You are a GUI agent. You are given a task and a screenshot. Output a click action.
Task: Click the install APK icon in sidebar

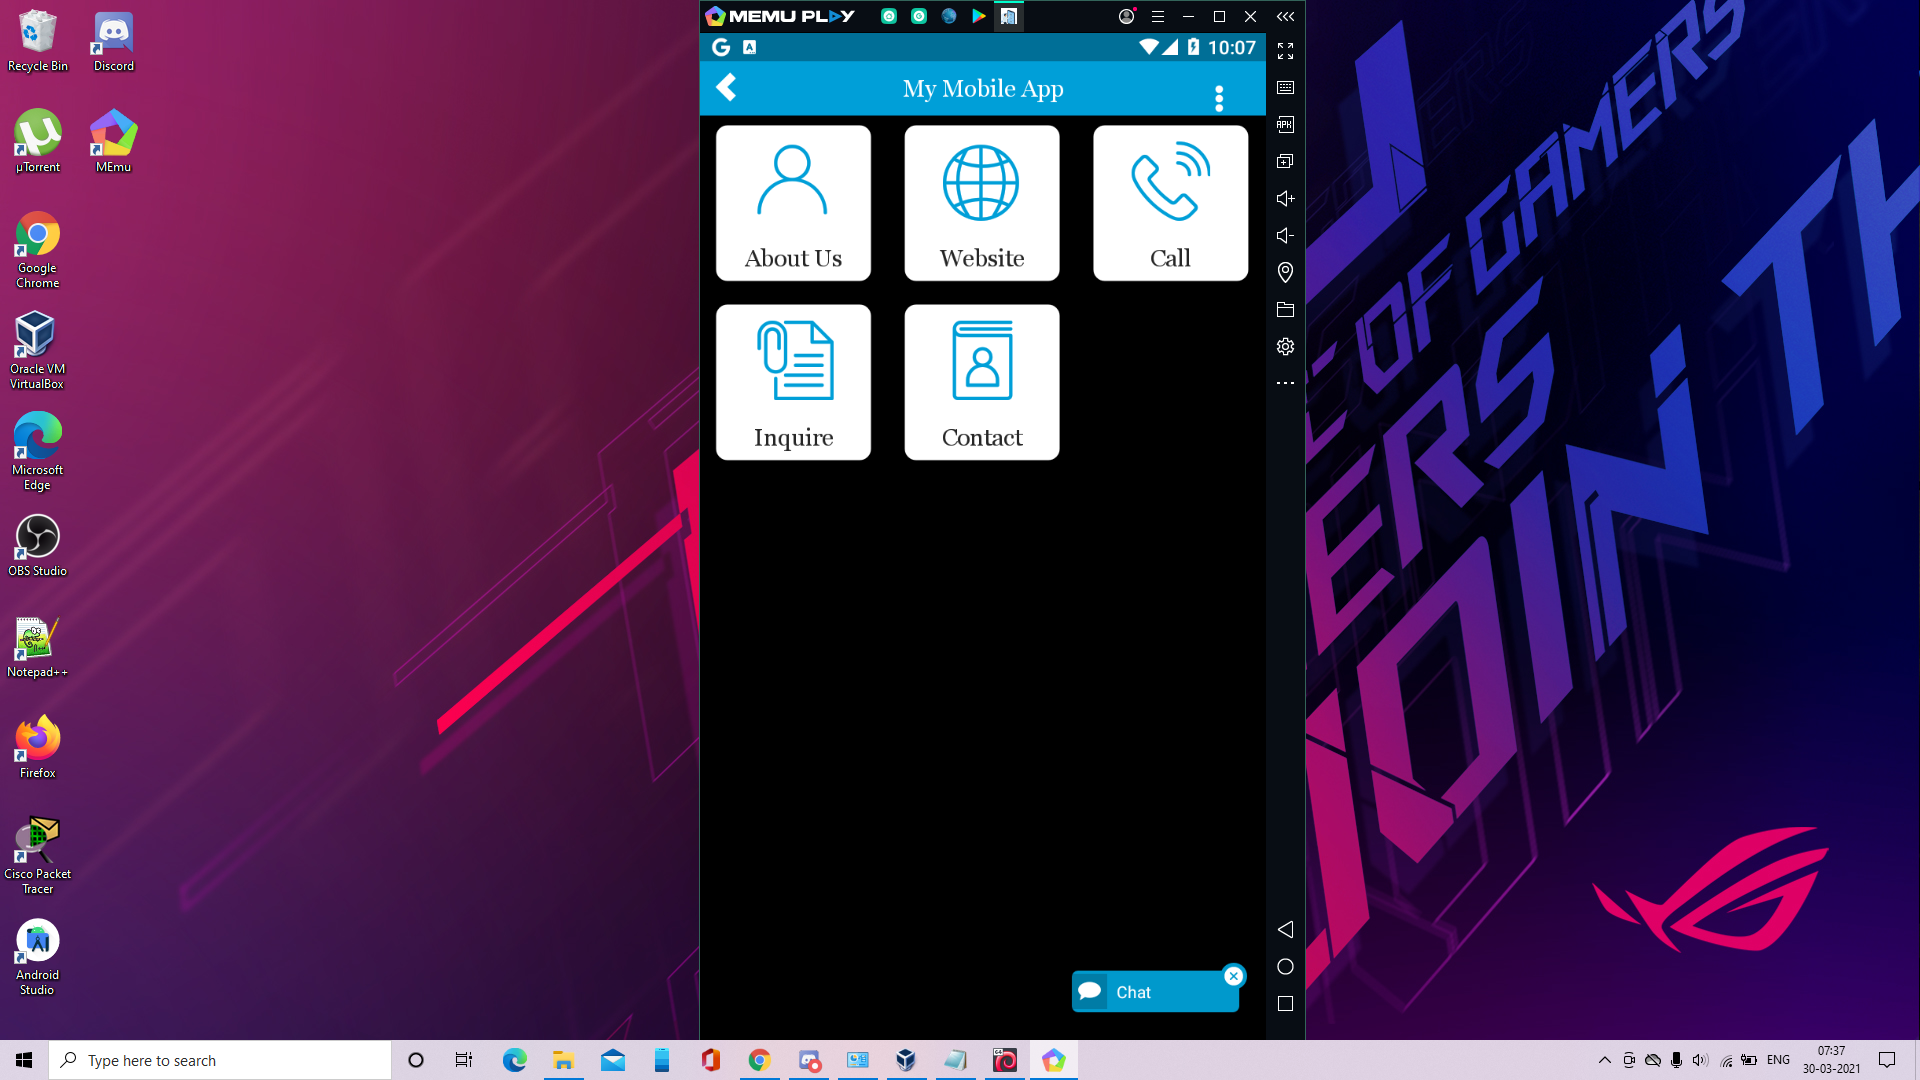pyautogui.click(x=1285, y=125)
